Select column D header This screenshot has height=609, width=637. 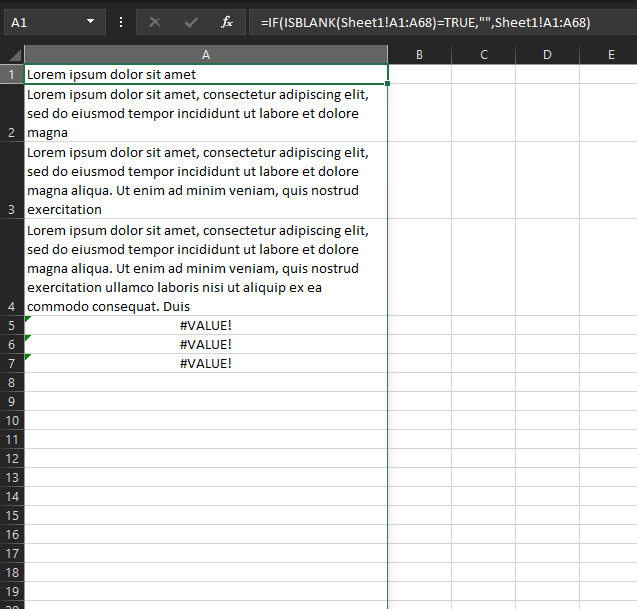pyautogui.click(x=547, y=54)
